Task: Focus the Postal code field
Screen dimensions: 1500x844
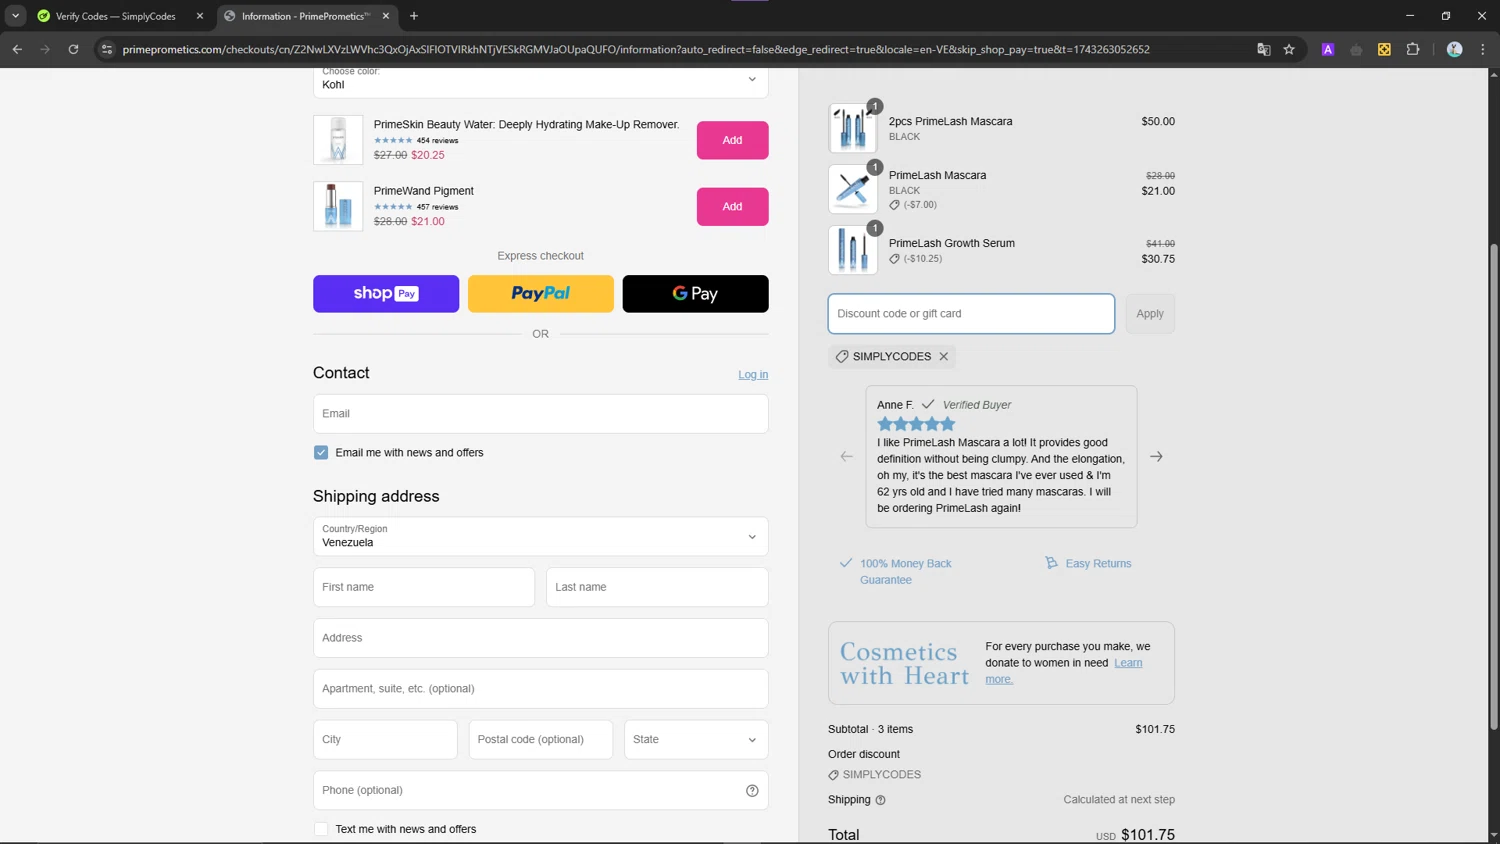Action: pos(541,740)
